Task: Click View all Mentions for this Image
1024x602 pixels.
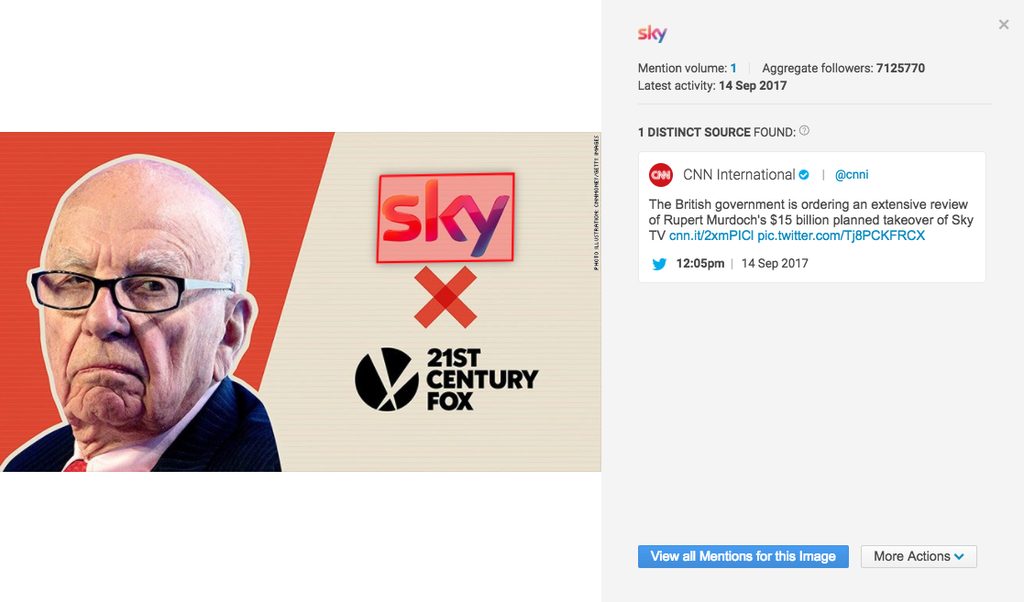Action: click(743, 556)
